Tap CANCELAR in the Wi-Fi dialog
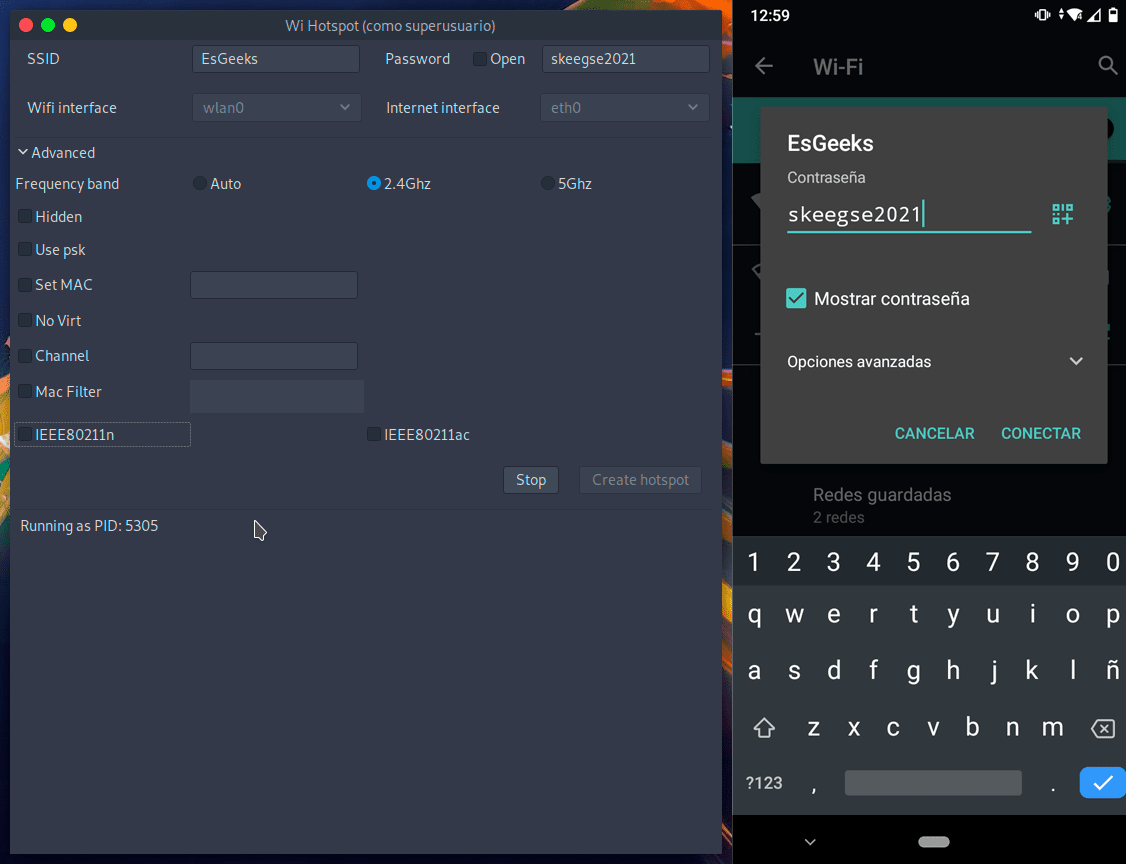This screenshot has width=1126, height=864. pos(934,433)
